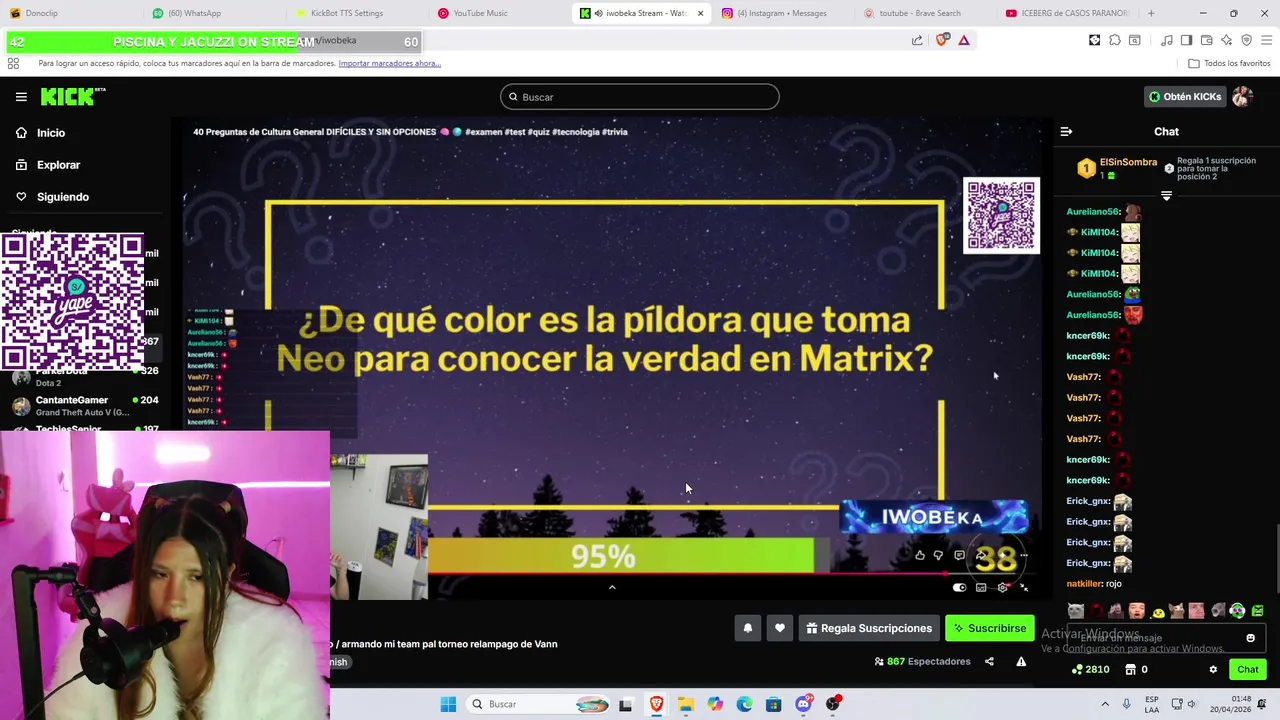
Task: Exit fullscreen in the video player
Action: pyautogui.click(x=1023, y=588)
